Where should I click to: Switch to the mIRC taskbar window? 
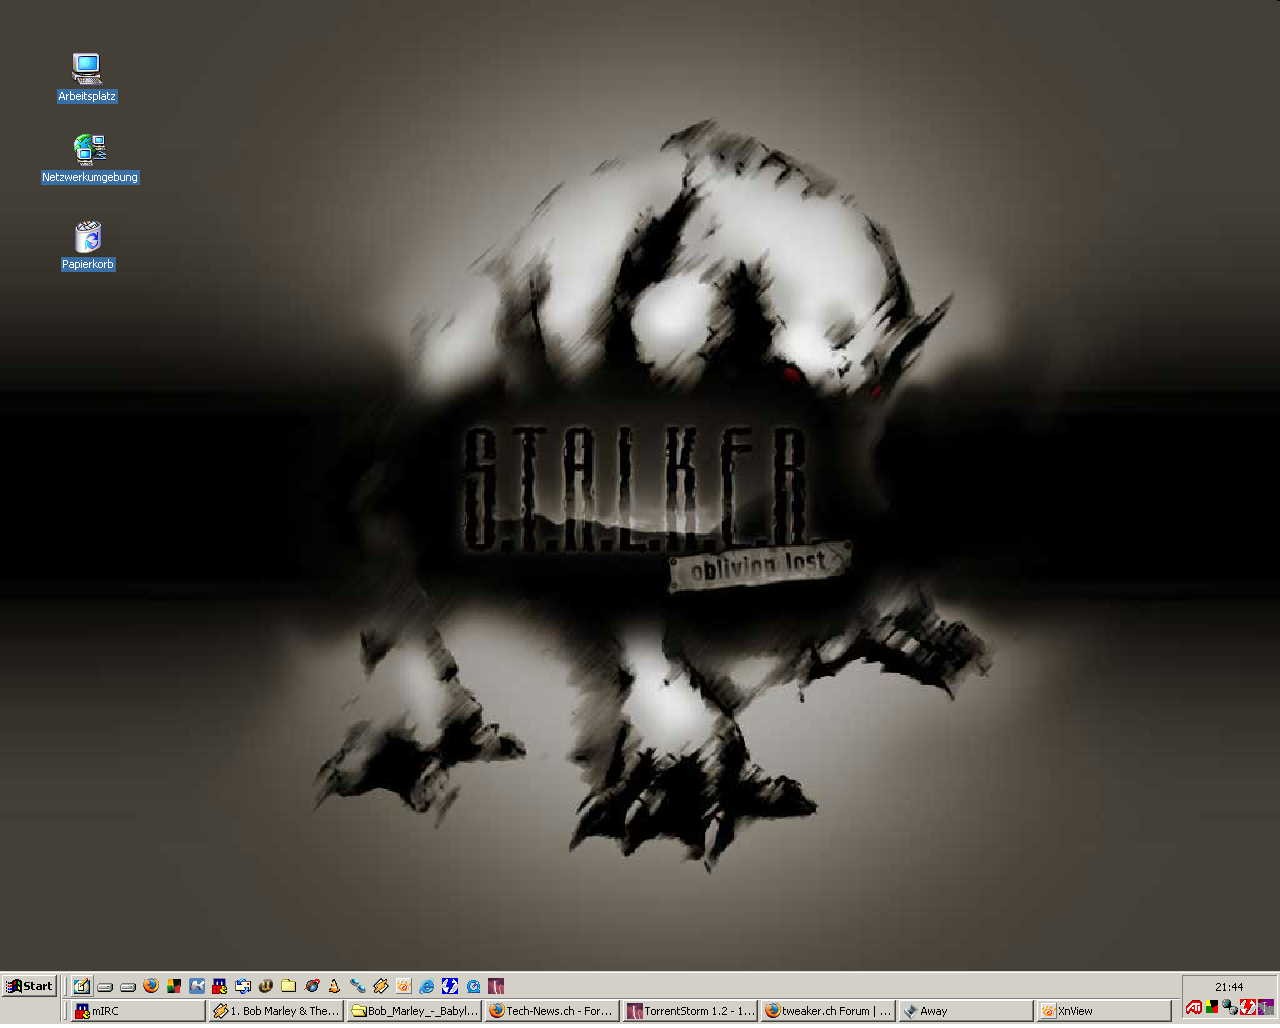click(138, 1011)
